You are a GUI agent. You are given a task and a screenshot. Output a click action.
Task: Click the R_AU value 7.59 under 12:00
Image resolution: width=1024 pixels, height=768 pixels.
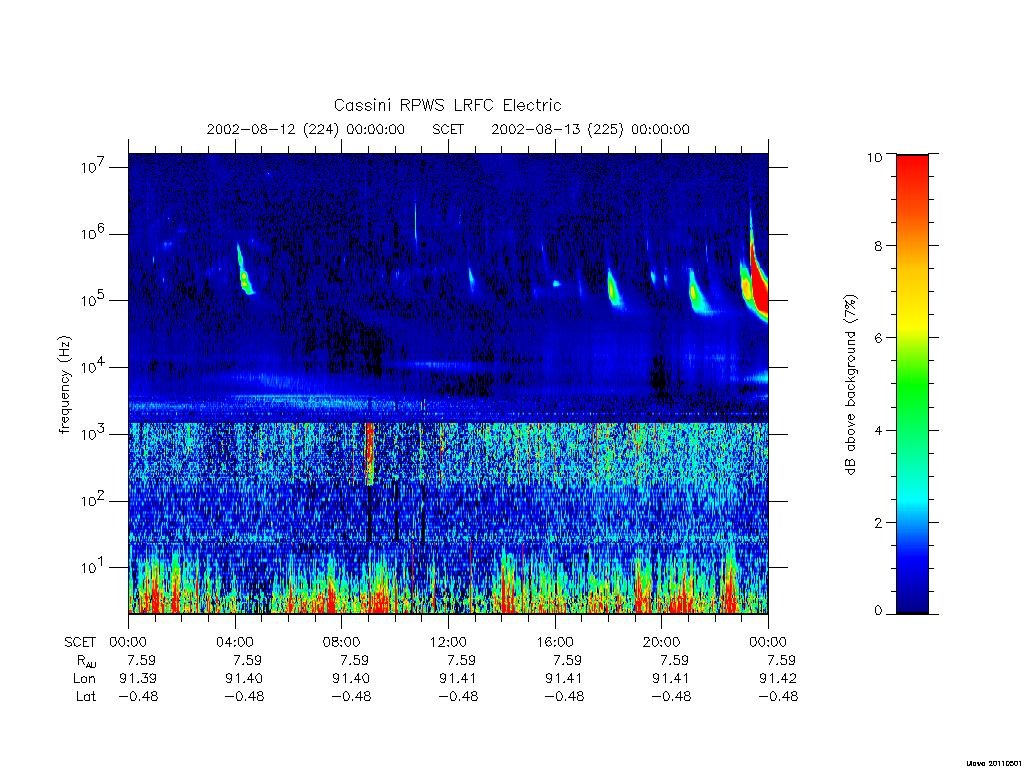tap(461, 660)
